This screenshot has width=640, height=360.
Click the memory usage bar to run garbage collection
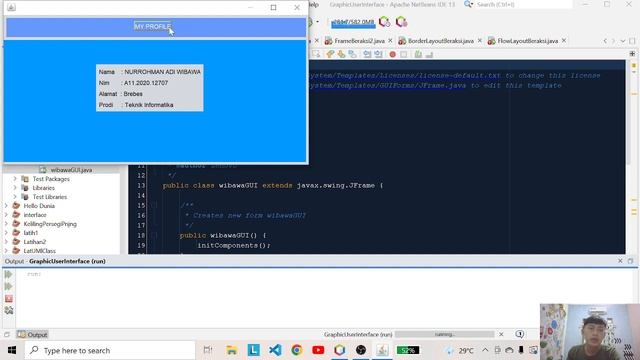pos(353,23)
